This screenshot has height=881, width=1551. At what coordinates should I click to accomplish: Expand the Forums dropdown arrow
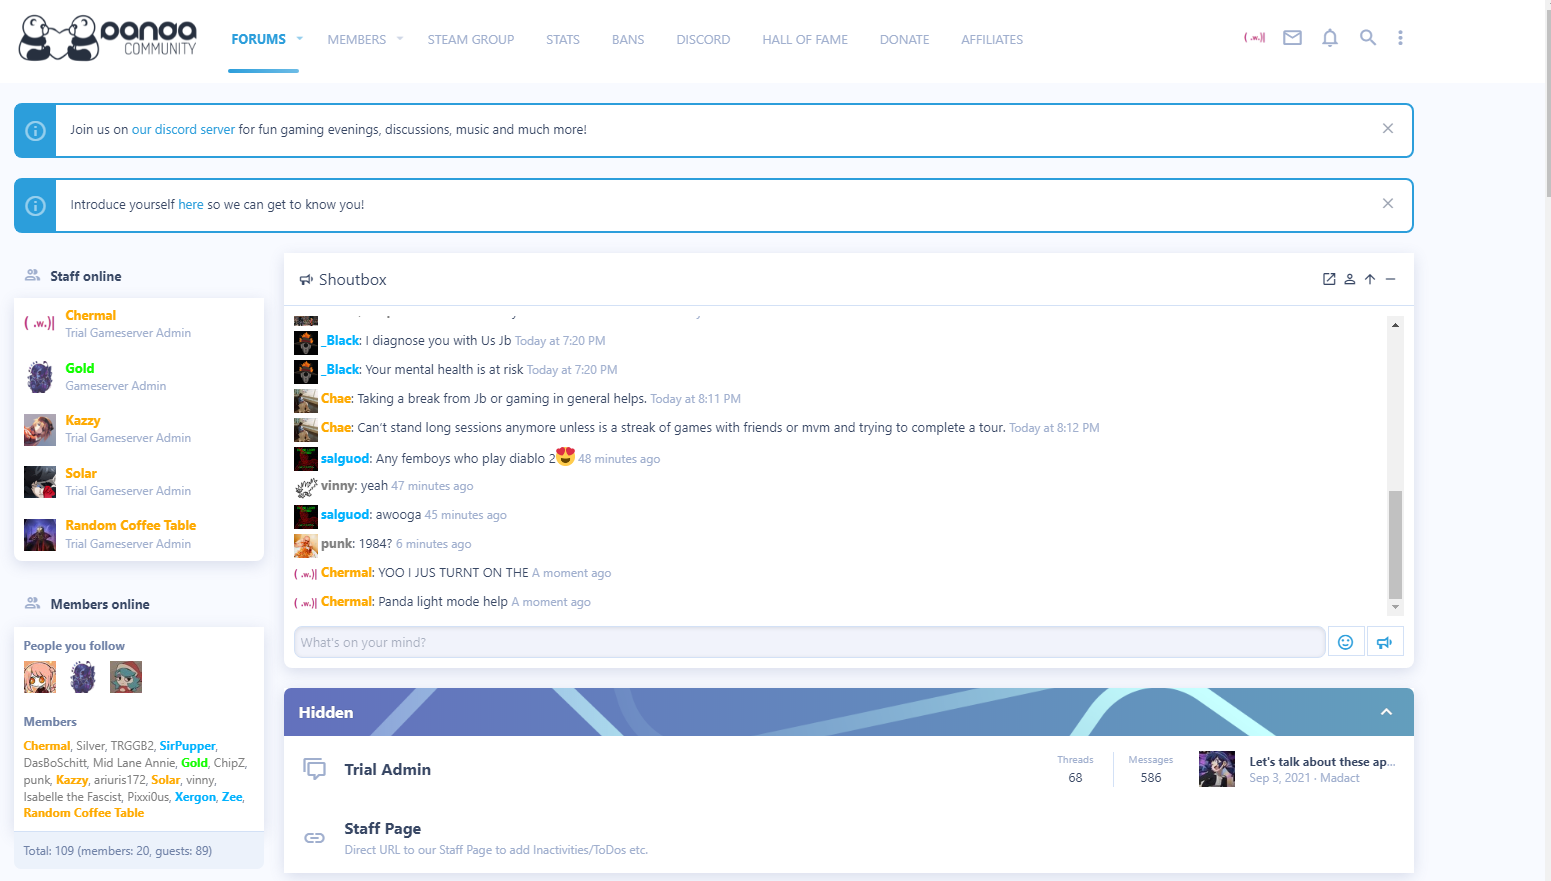click(x=299, y=39)
